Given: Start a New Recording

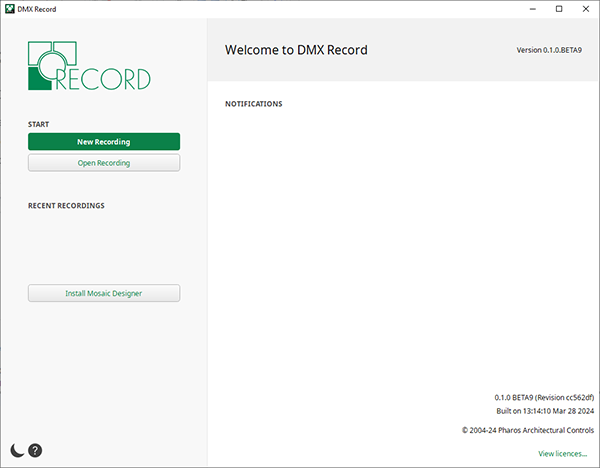Looking at the screenshot, I should pyautogui.click(x=104, y=142).
